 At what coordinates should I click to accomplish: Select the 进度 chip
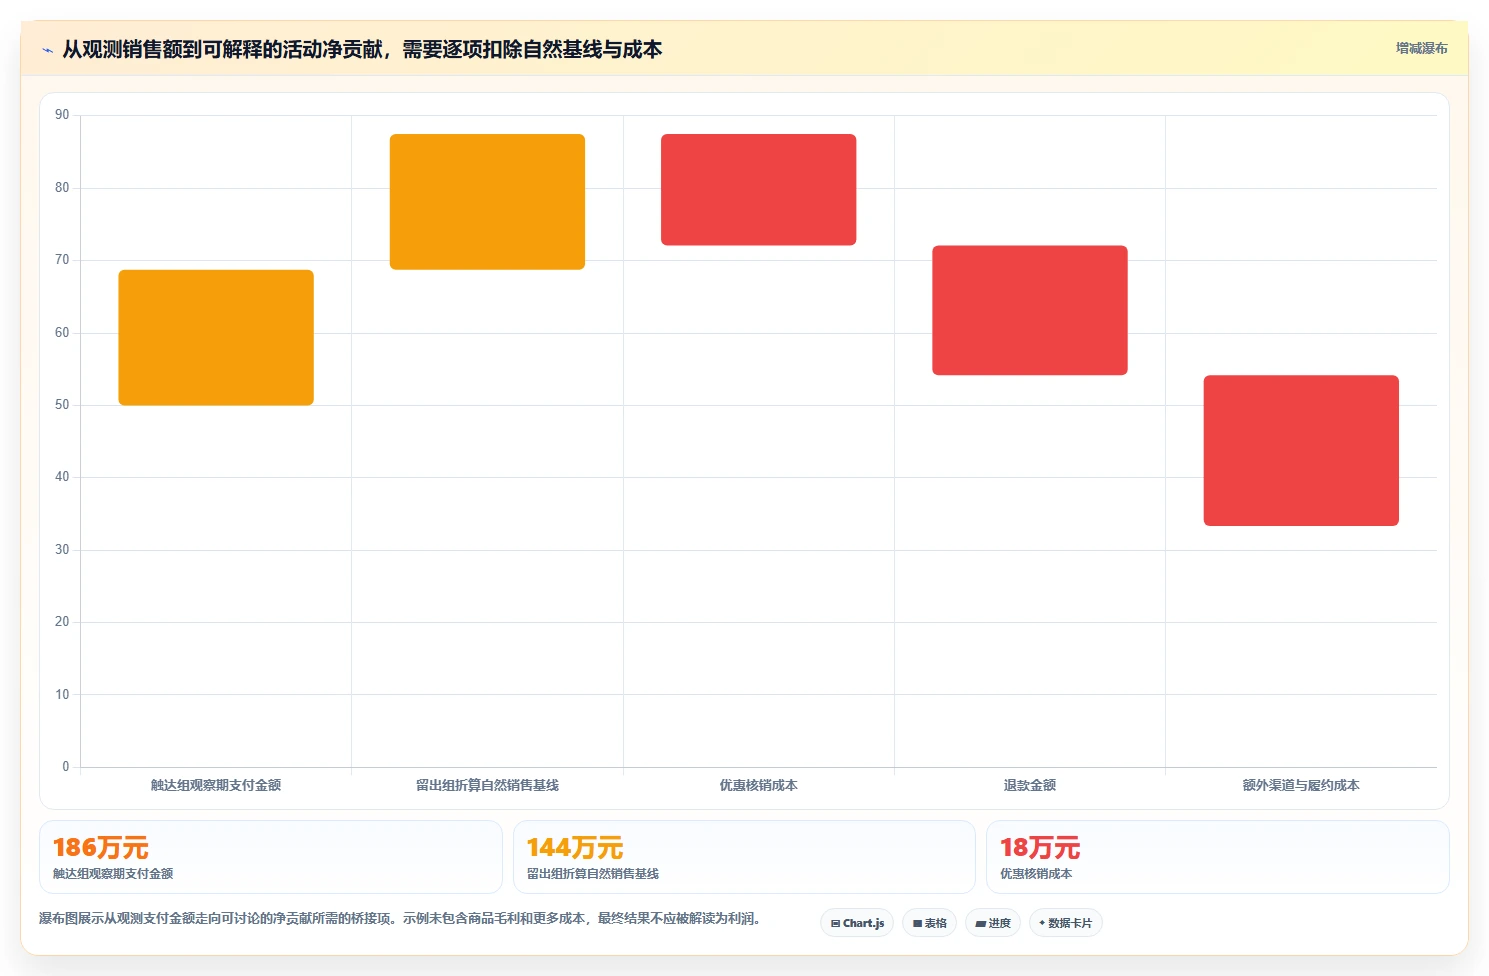(992, 923)
